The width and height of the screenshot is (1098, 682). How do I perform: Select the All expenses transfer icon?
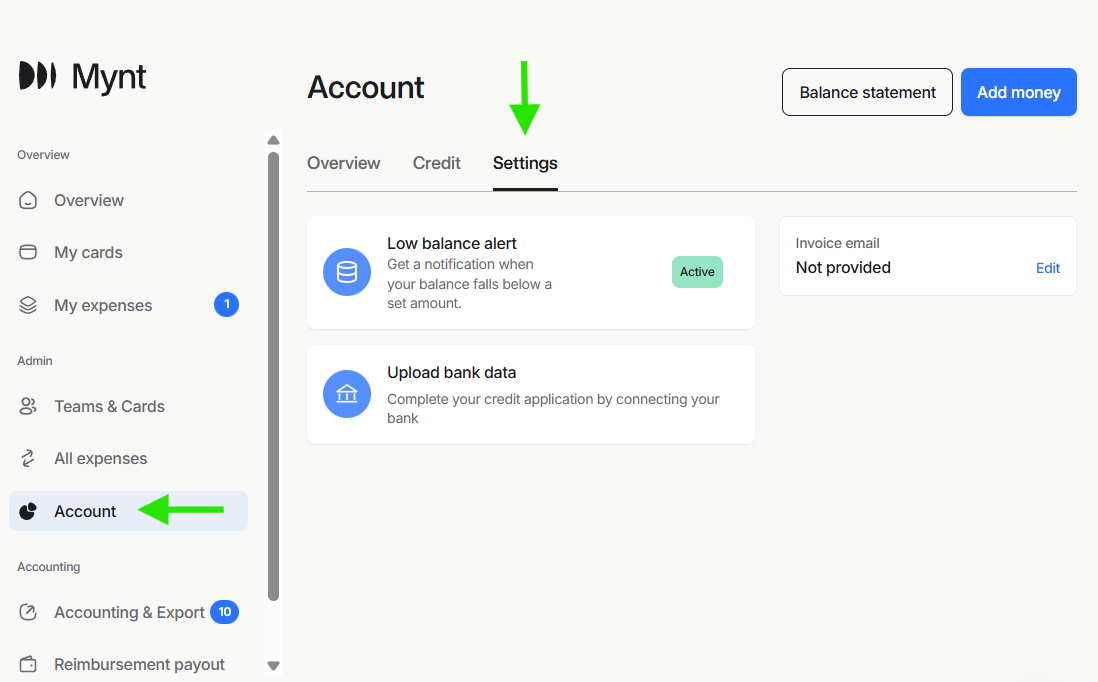pos(27,458)
